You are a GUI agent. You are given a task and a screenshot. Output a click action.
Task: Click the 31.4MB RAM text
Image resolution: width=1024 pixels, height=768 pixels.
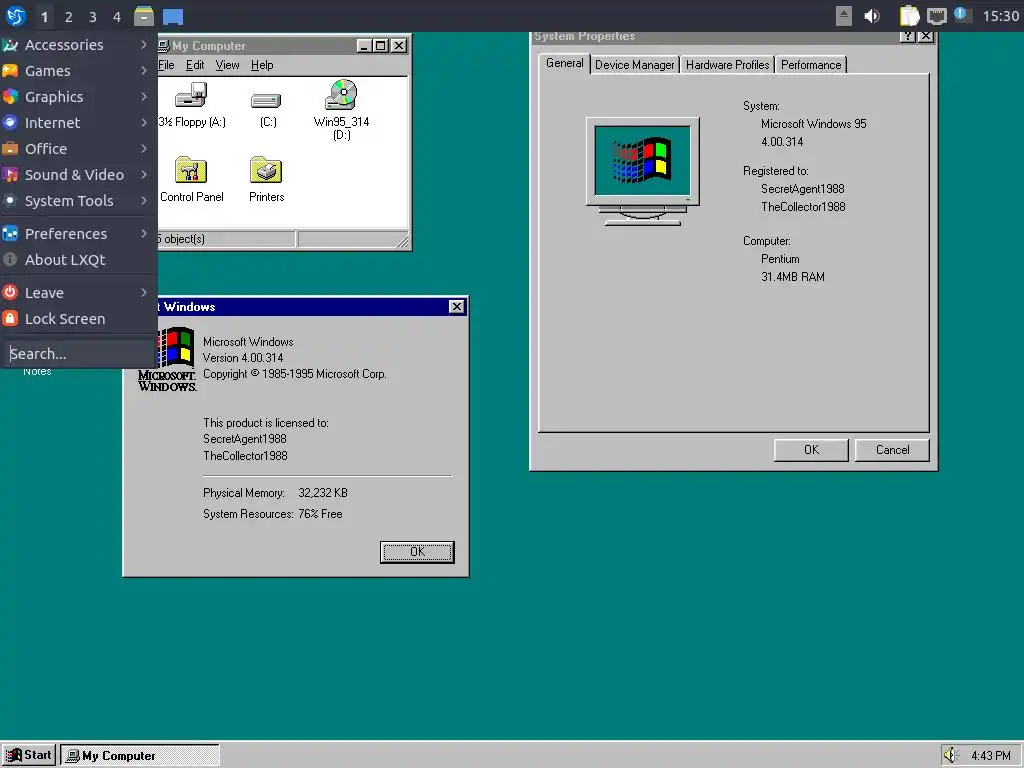click(x=792, y=277)
